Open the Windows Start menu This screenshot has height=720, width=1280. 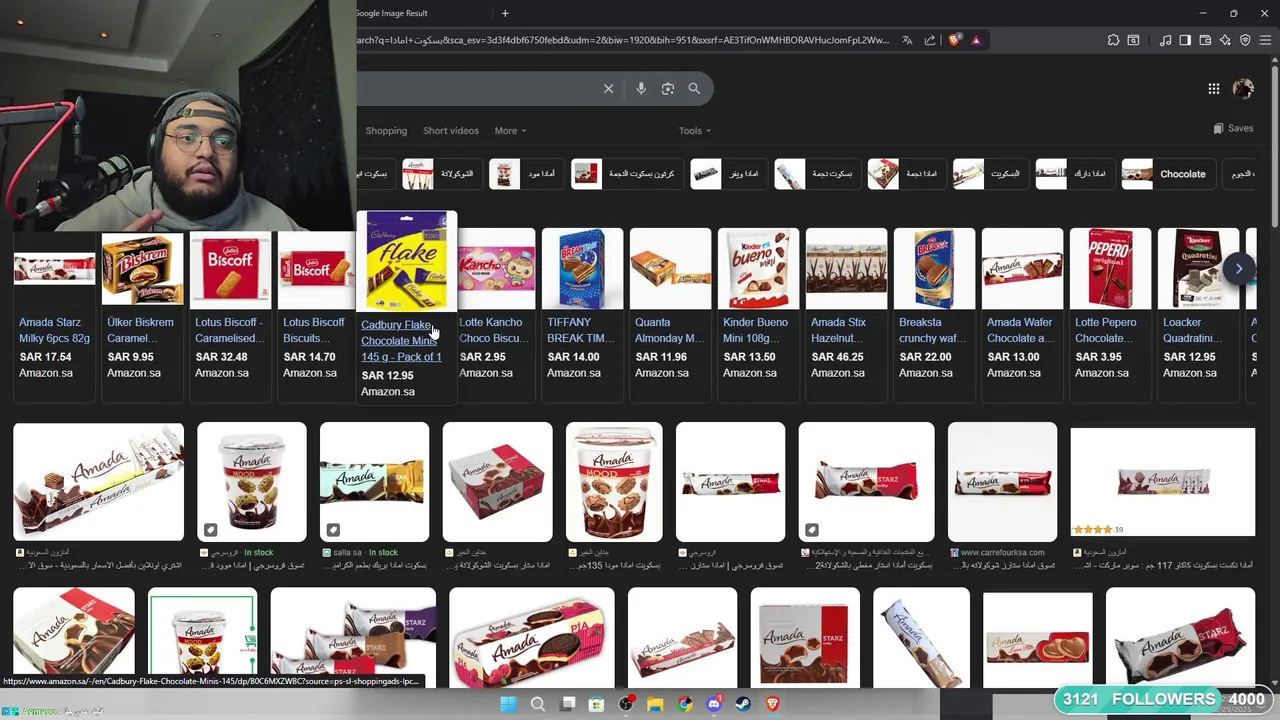508,704
